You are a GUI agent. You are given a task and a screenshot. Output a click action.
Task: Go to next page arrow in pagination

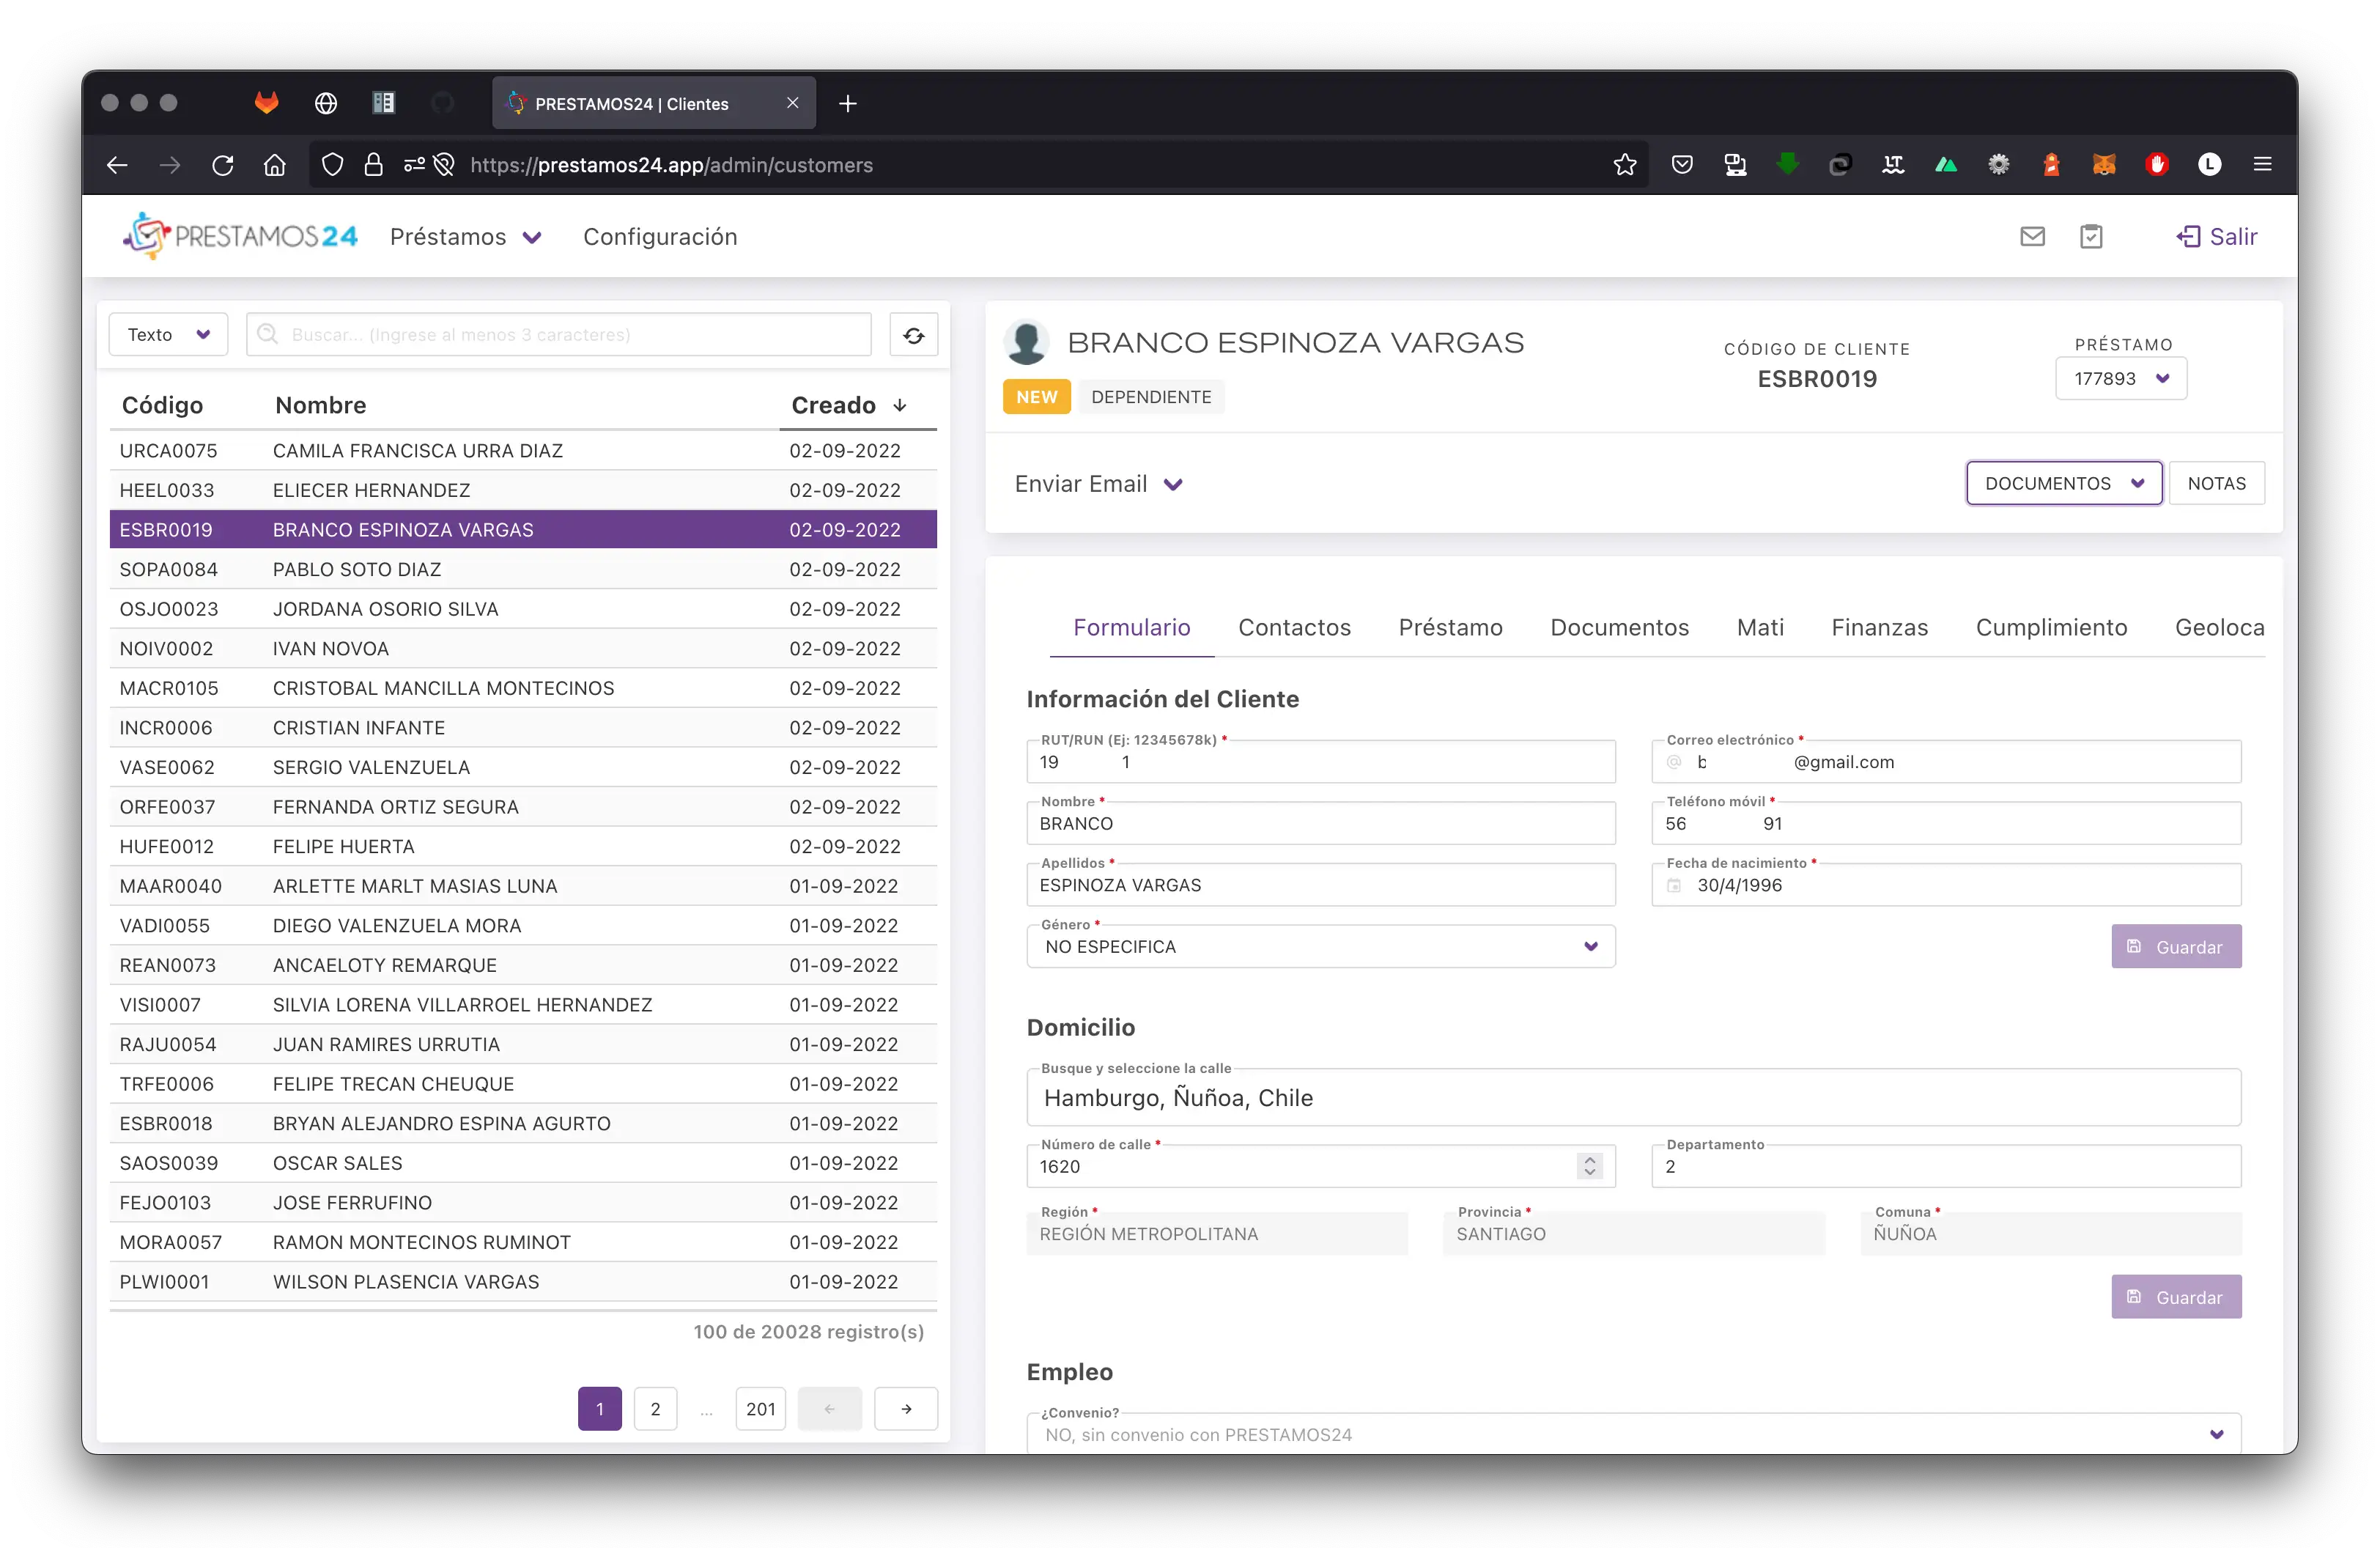tap(906, 1409)
